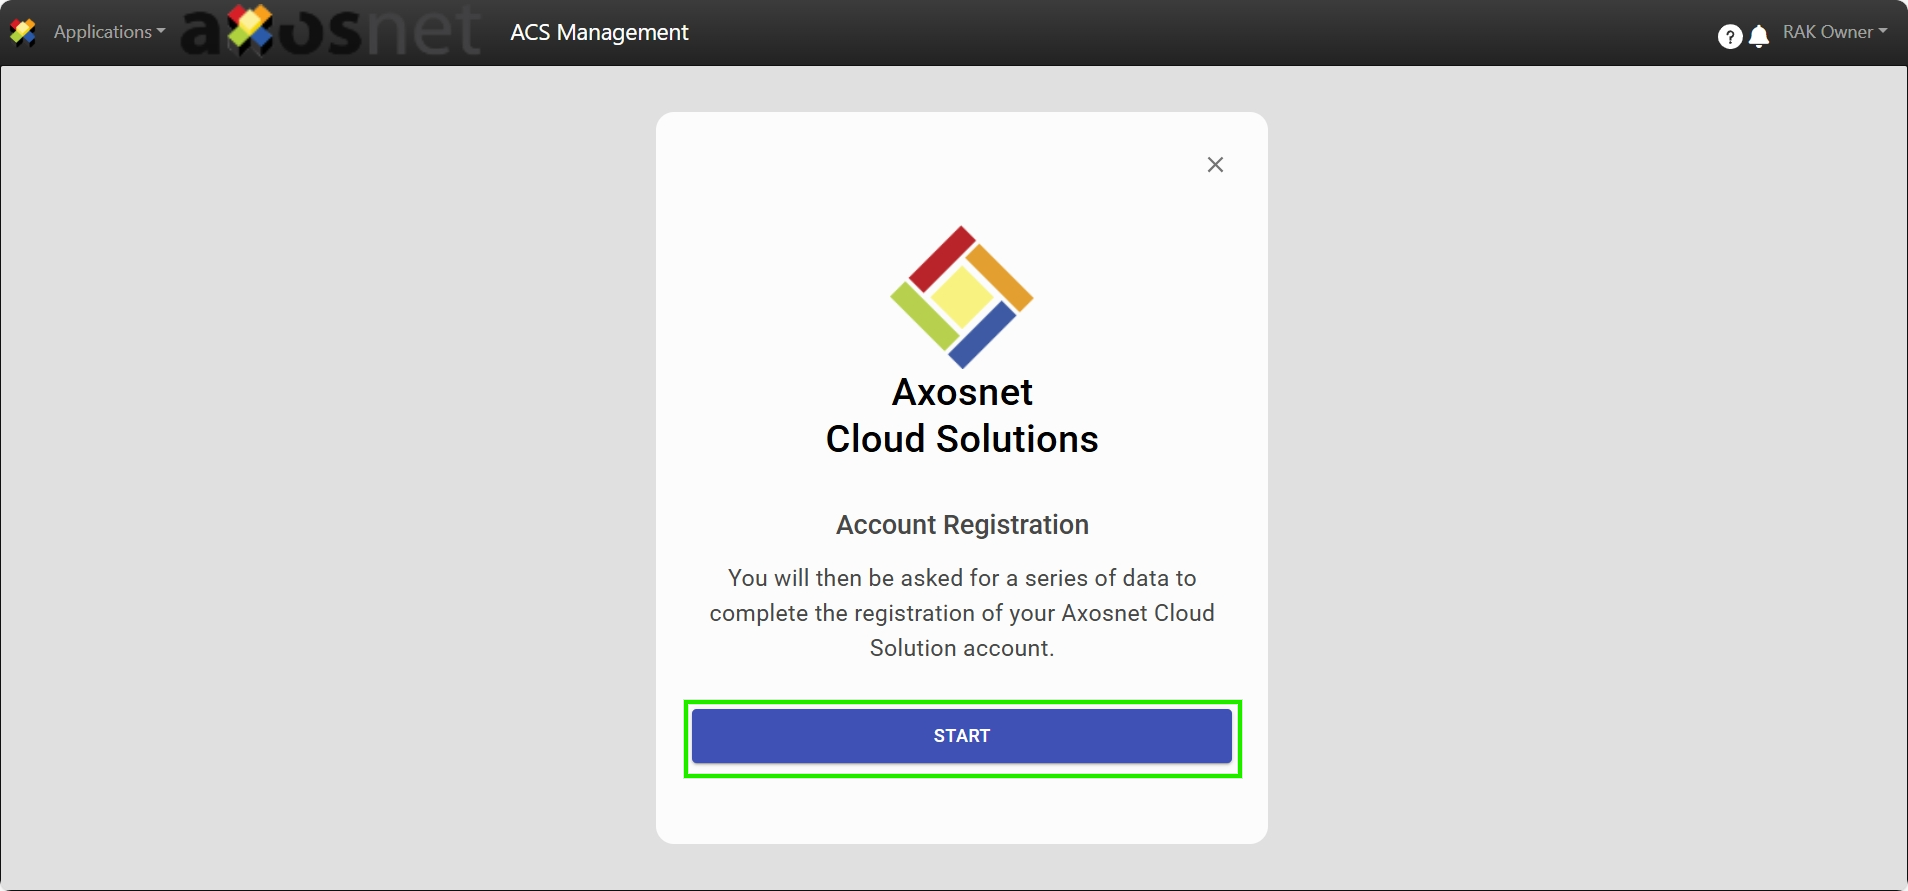Click the caret arrow next to Applications
Image resolution: width=1908 pixels, height=891 pixels.
(161, 32)
